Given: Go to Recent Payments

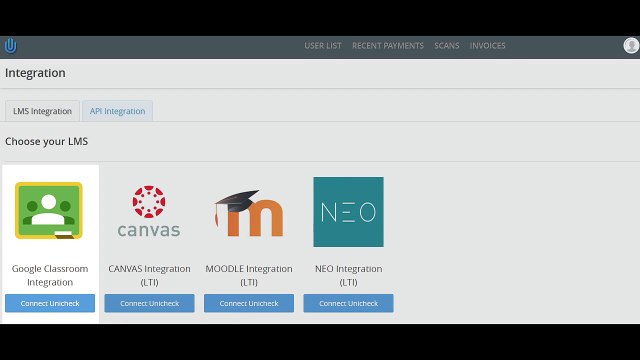Looking at the screenshot, I should (x=388, y=46).
